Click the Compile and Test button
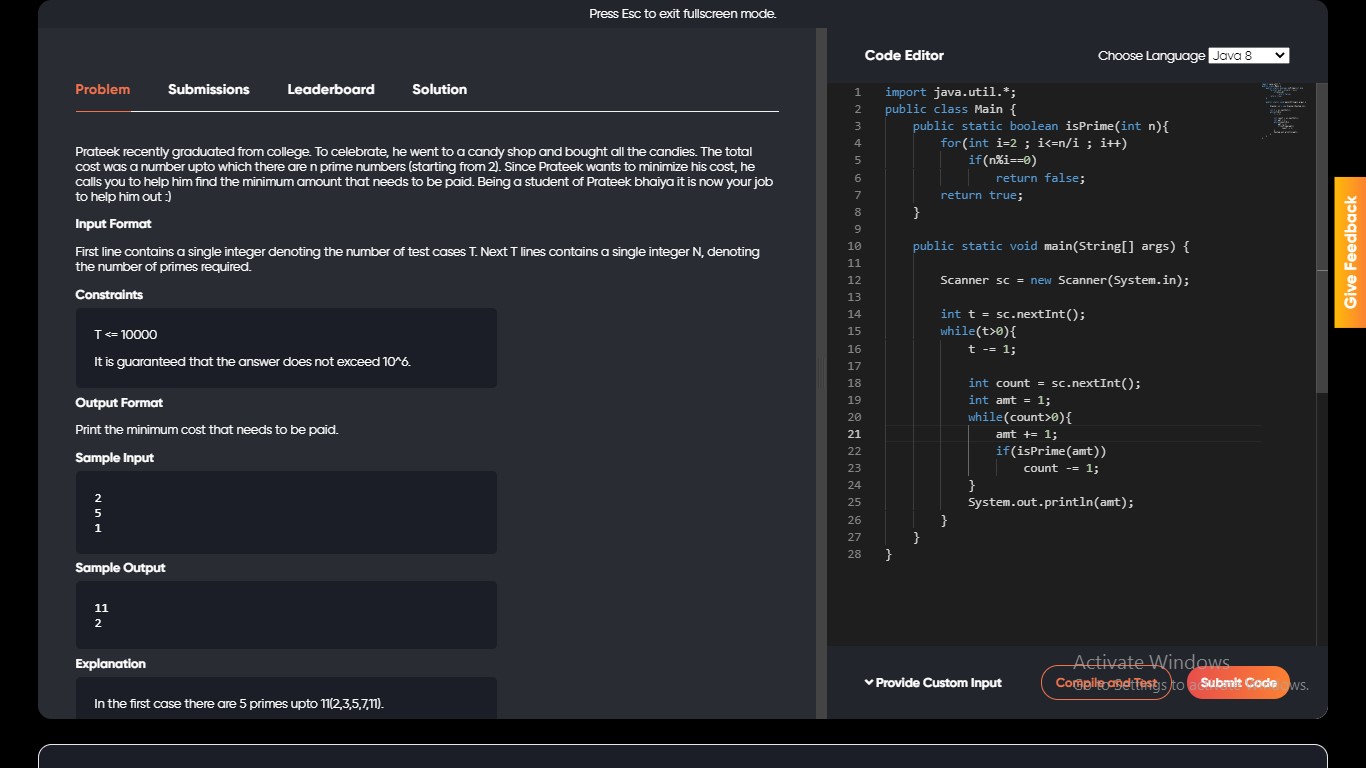1366x768 pixels. (1105, 683)
